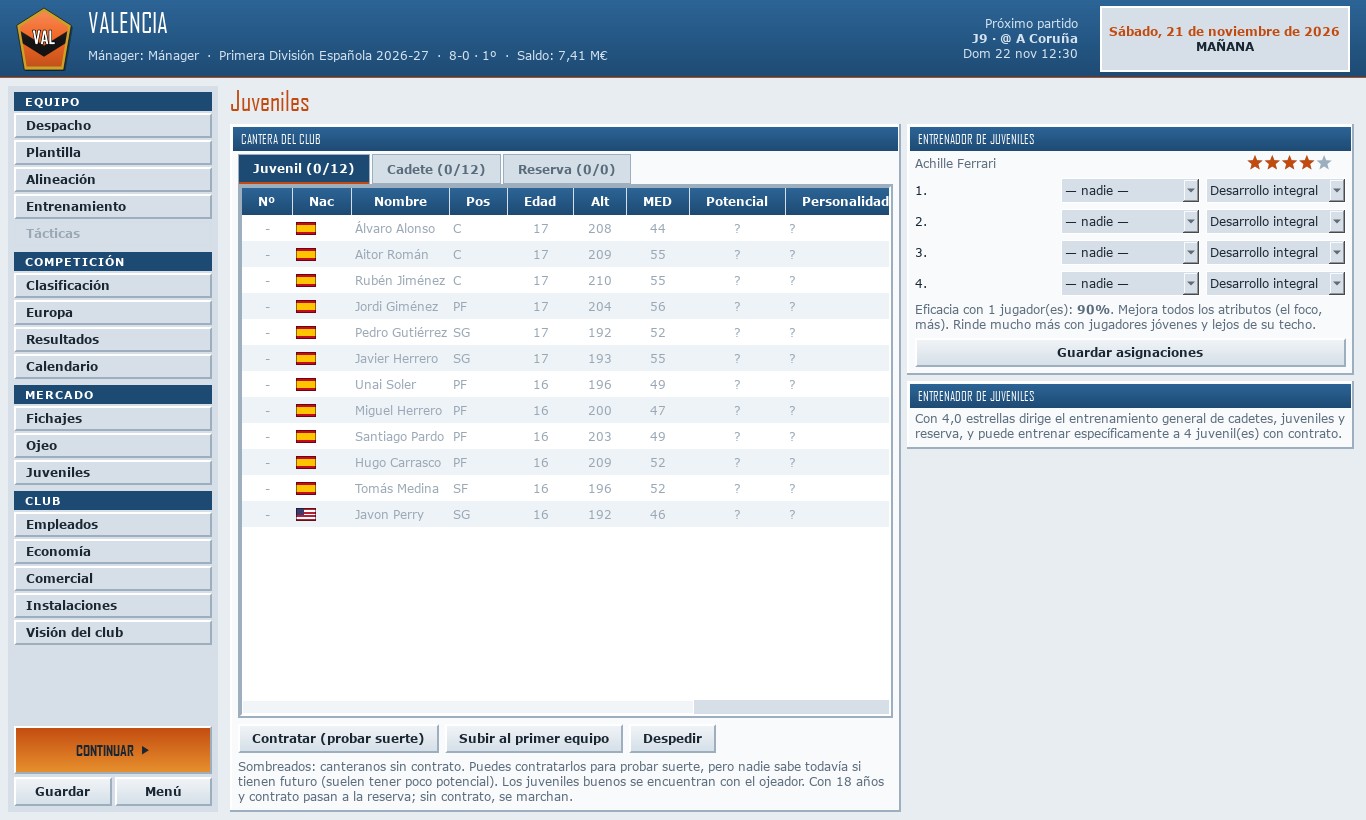Select Javon Perry row
1366x820 pixels.
tap(565, 515)
